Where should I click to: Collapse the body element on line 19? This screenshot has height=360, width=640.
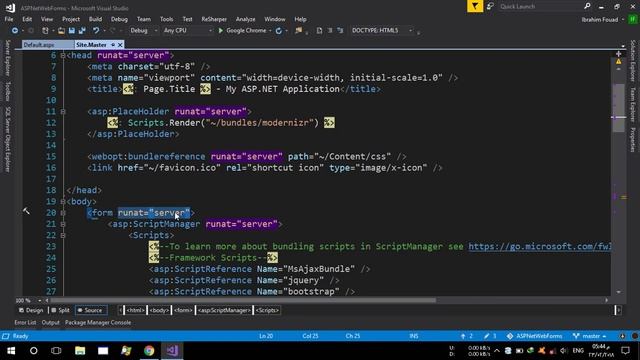coord(63,201)
